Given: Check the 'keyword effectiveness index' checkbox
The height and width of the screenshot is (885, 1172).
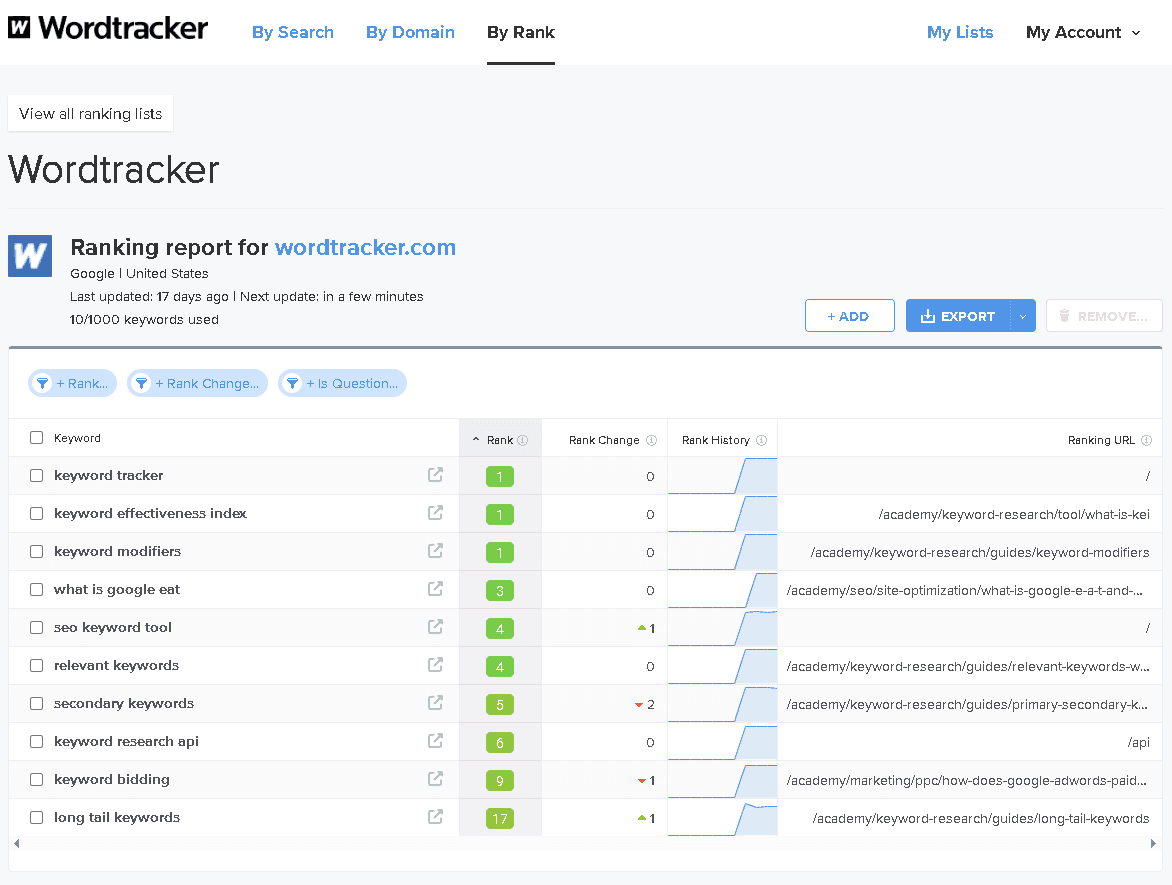Looking at the screenshot, I should [x=37, y=514].
